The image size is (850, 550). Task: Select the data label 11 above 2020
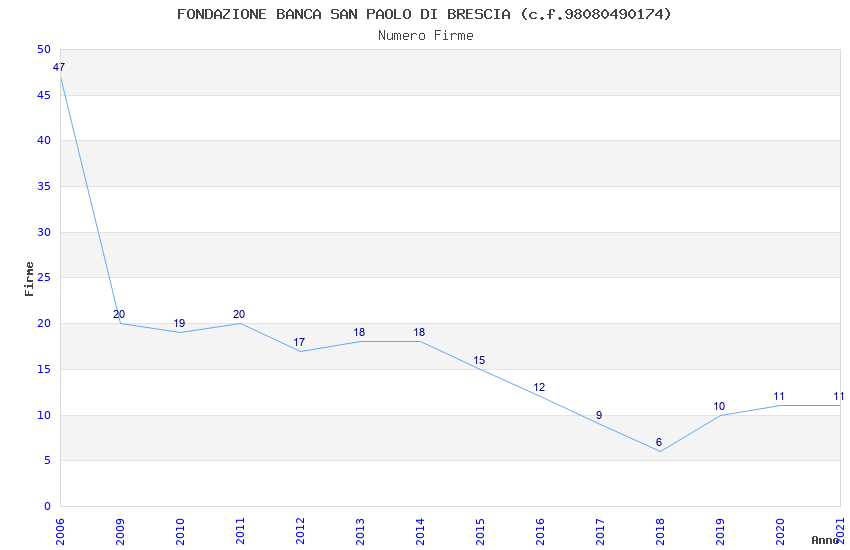[779, 397]
